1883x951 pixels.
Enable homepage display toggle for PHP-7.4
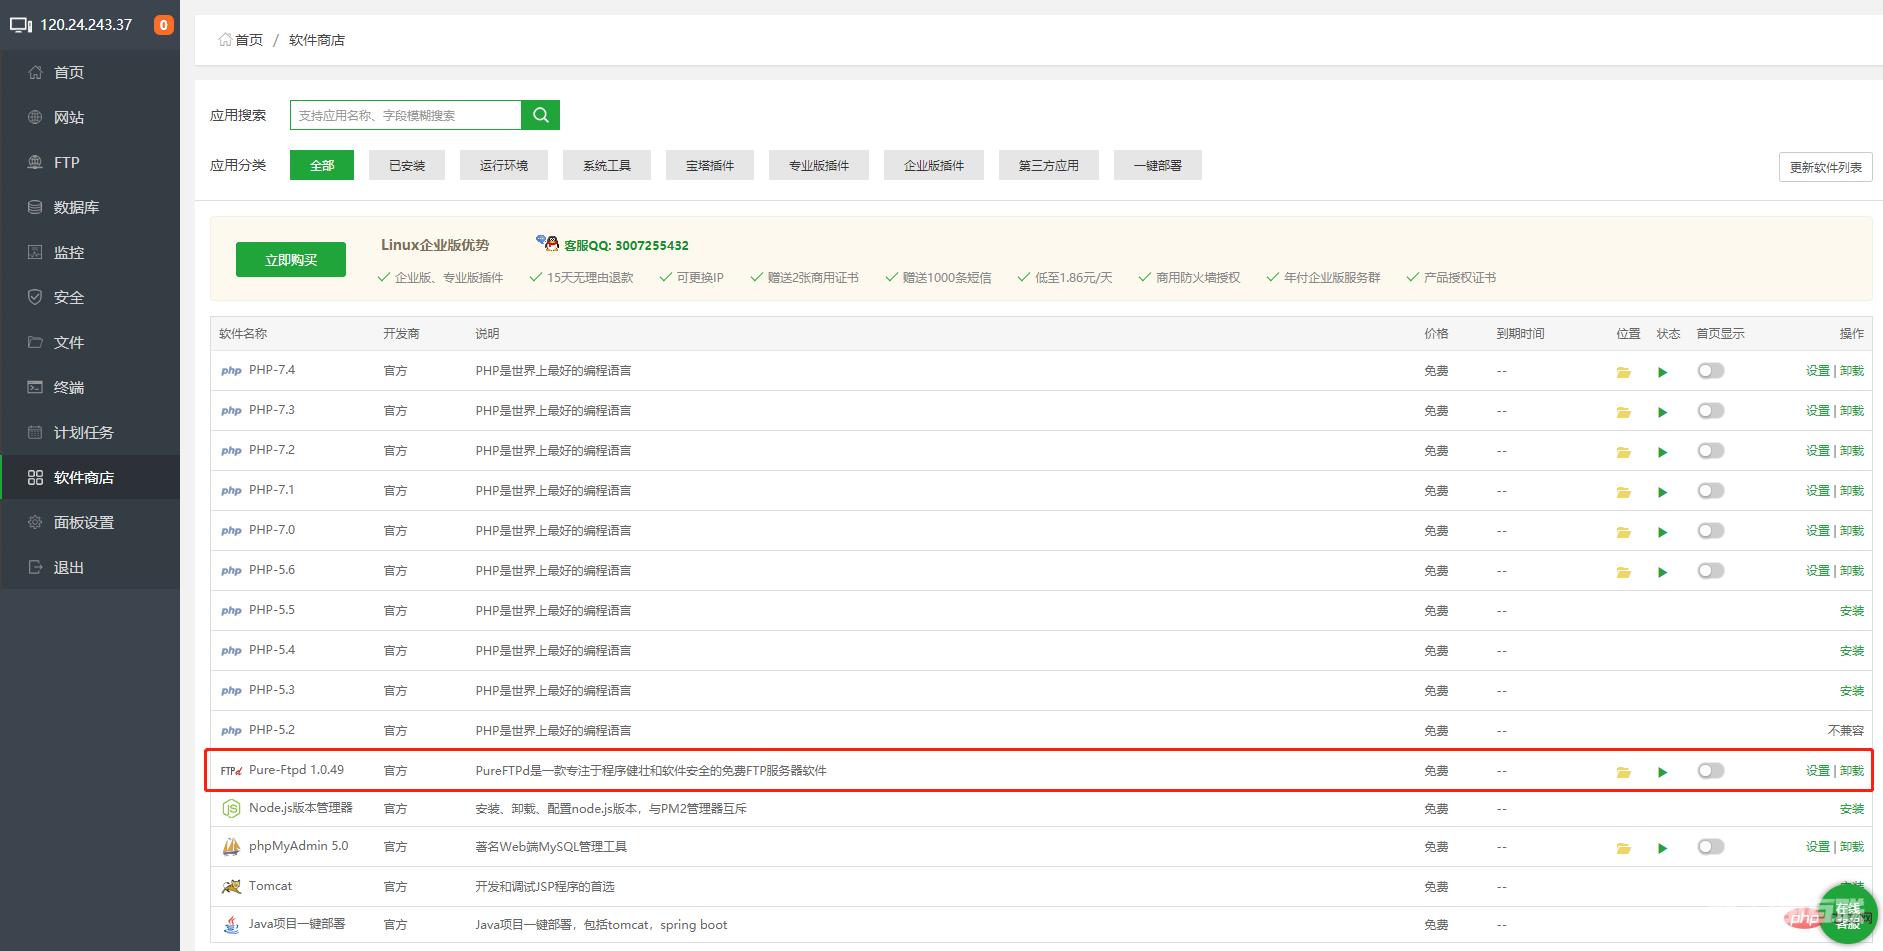pos(1710,371)
